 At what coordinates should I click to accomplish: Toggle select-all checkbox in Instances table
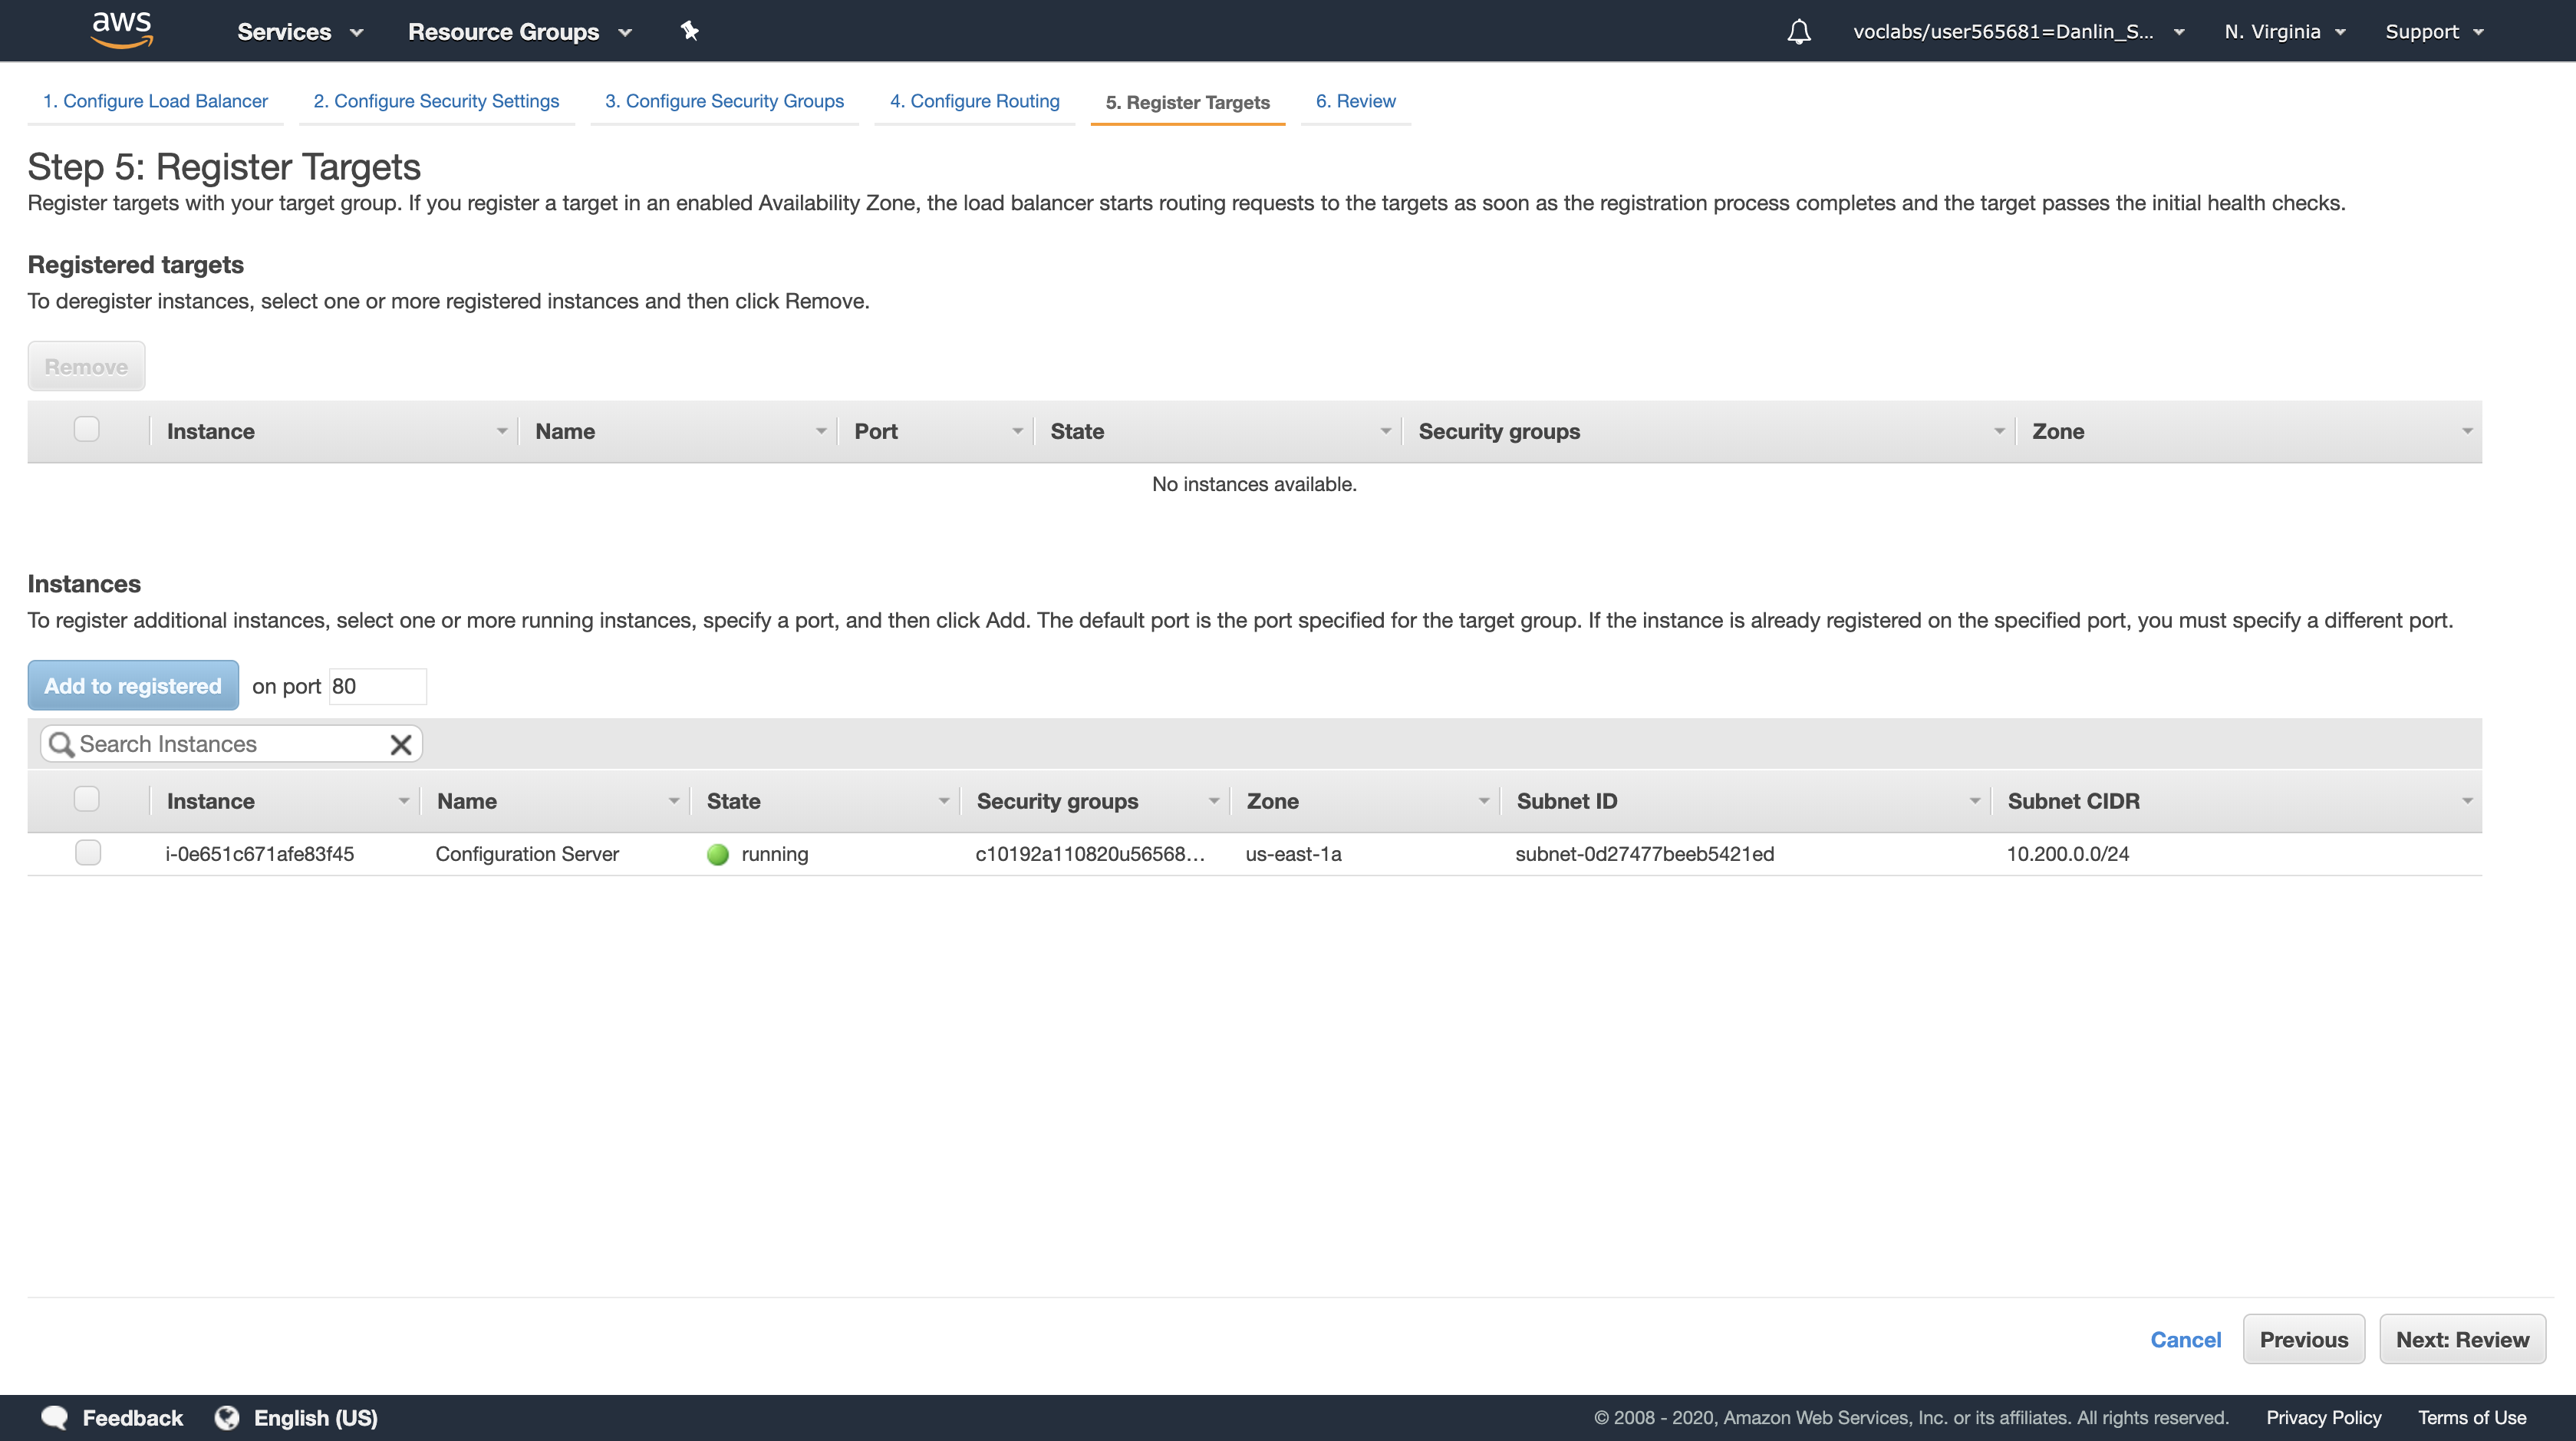click(87, 799)
